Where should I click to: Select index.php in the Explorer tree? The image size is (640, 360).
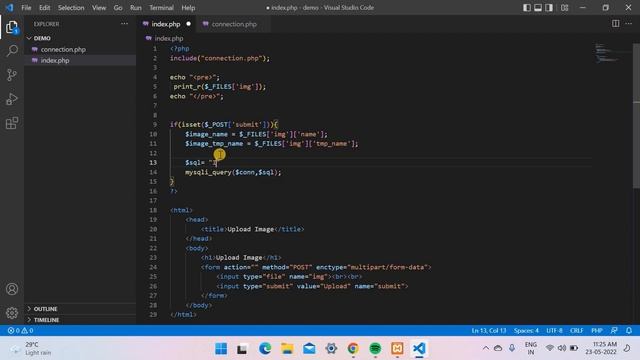pos(55,60)
